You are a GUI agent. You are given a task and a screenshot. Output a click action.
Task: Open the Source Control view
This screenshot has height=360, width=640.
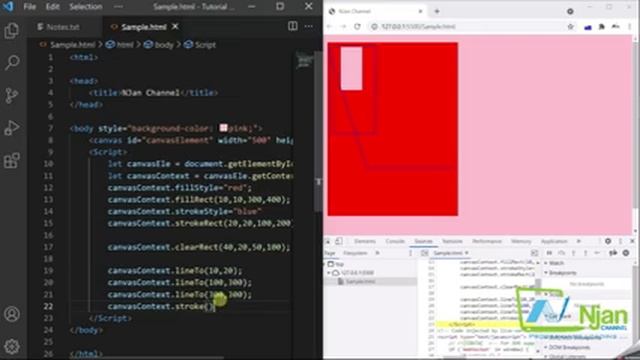click(x=12, y=96)
